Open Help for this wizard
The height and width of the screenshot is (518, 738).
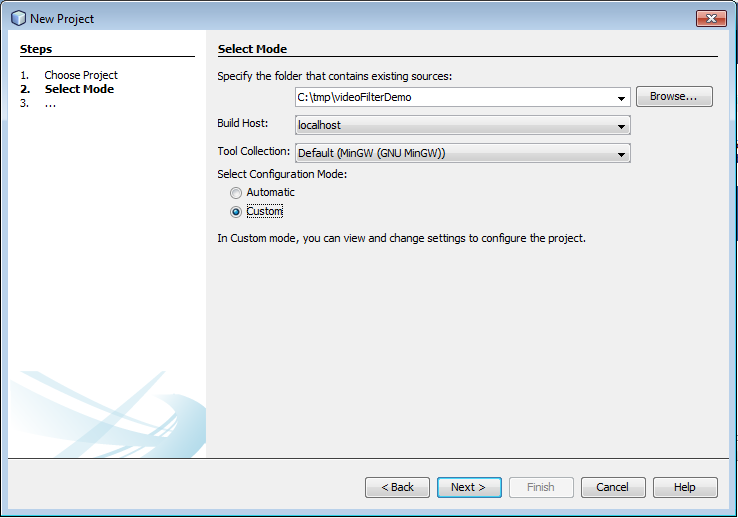[685, 487]
